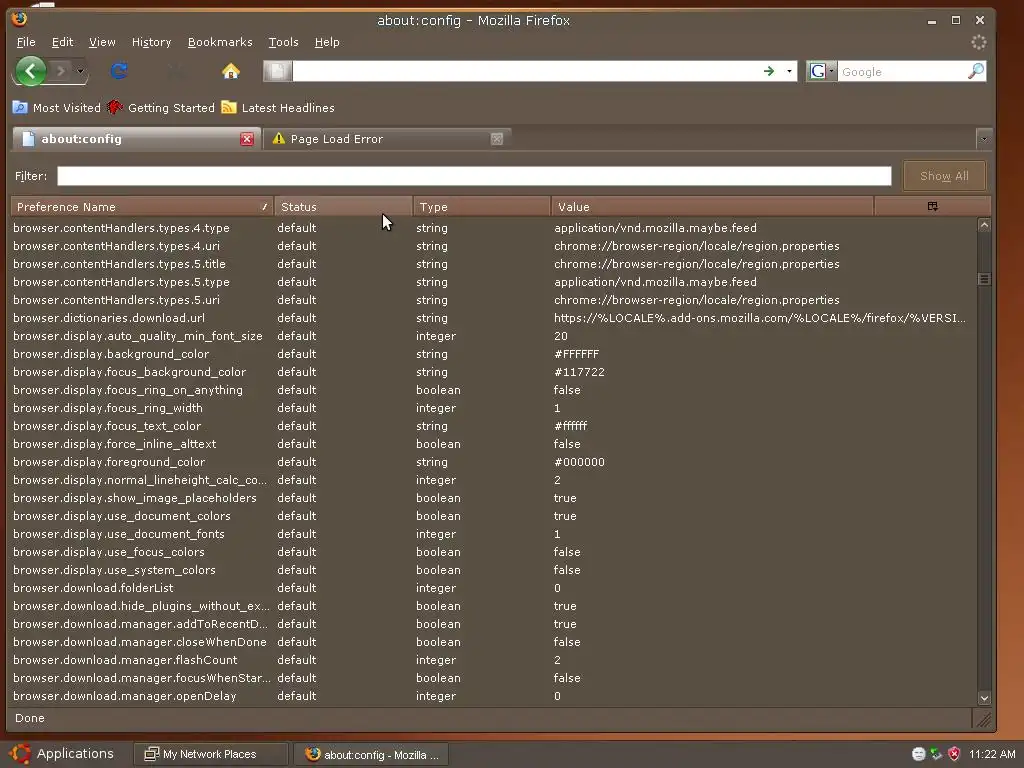The width and height of the screenshot is (1024, 768).
Task: Open the back/forward history dropdown arrow
Action: coord(80,71)
